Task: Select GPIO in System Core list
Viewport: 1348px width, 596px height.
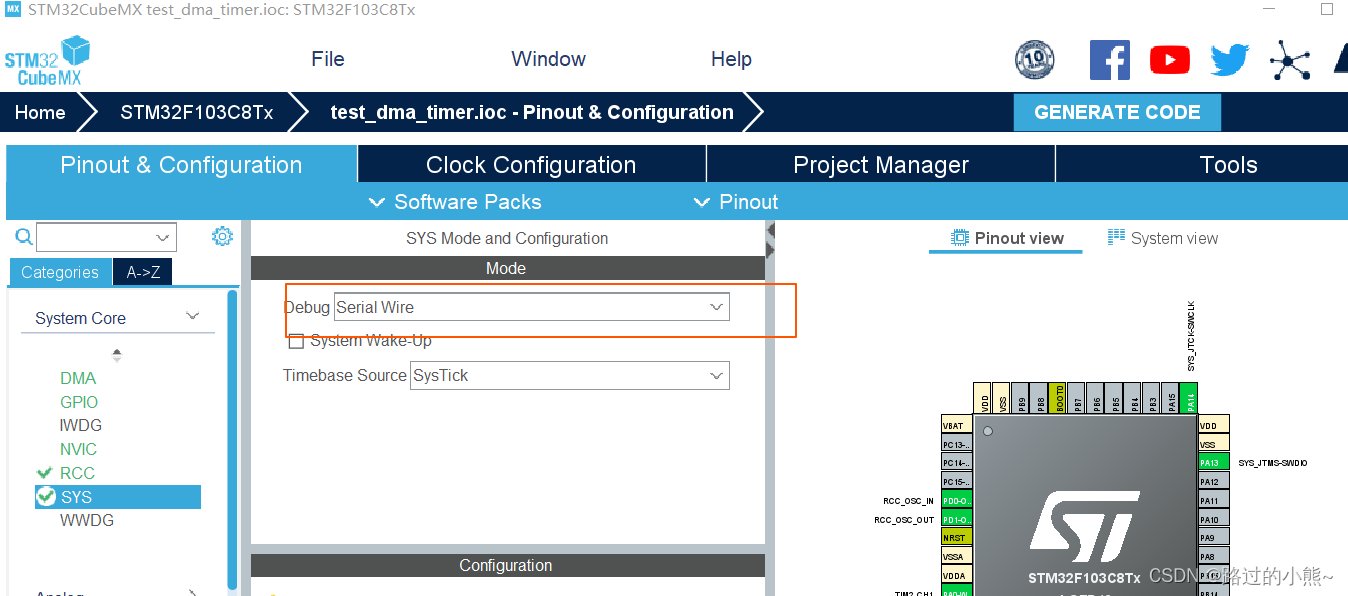Action: 79,402
